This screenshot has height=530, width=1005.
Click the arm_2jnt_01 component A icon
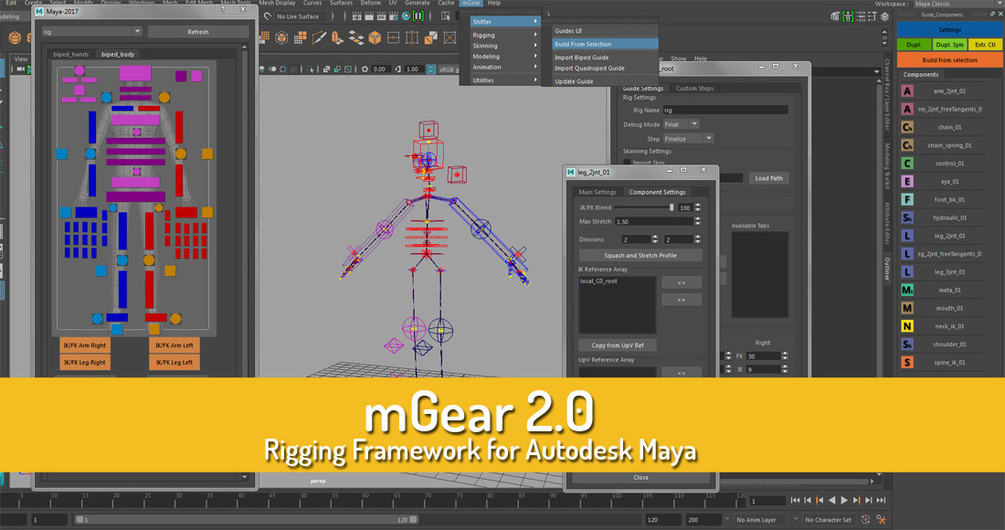tap(907, 91)
